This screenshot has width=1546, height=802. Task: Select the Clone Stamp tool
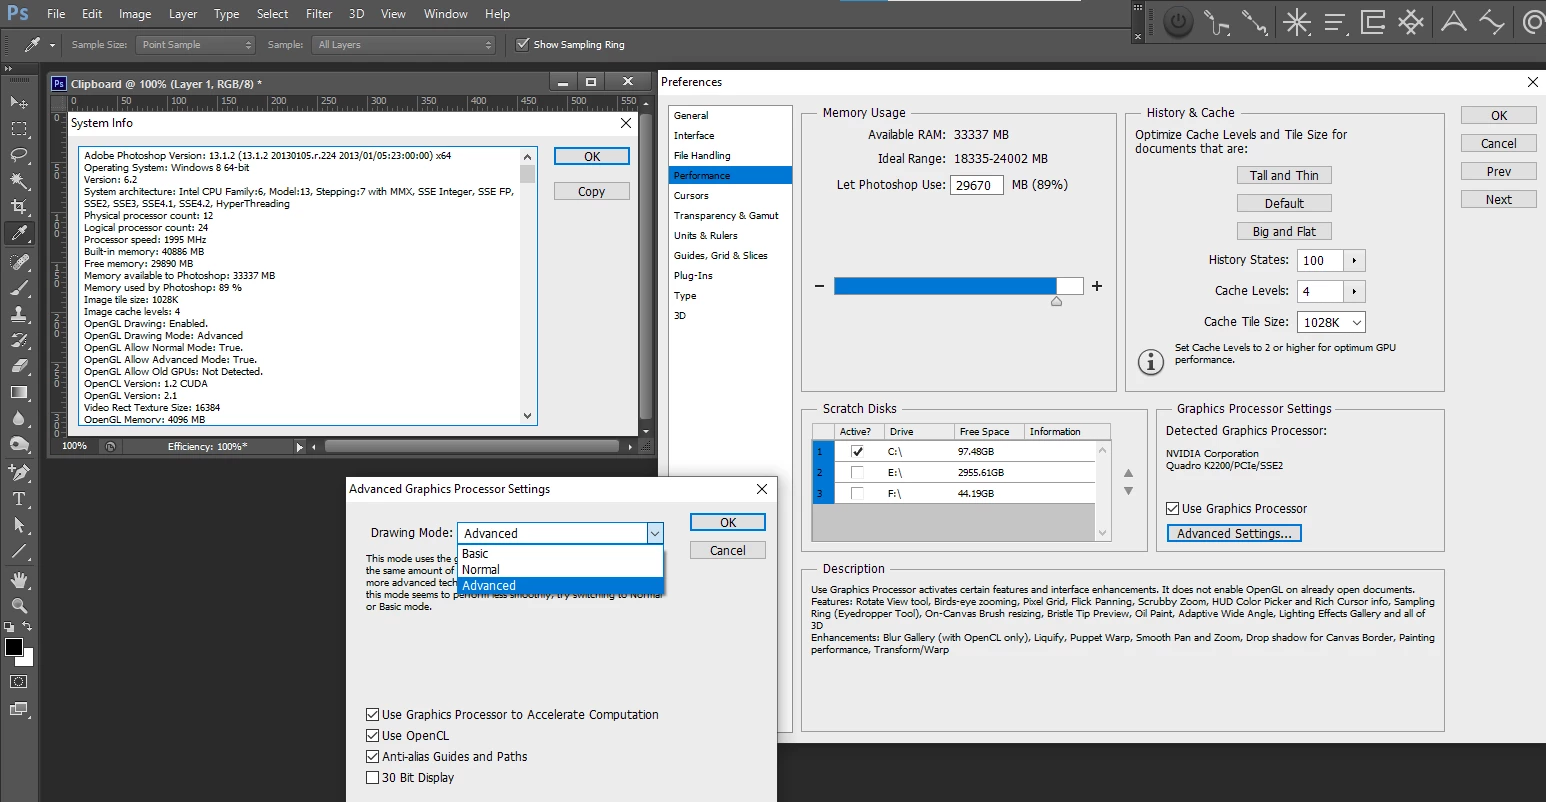[x=19, y=314]
